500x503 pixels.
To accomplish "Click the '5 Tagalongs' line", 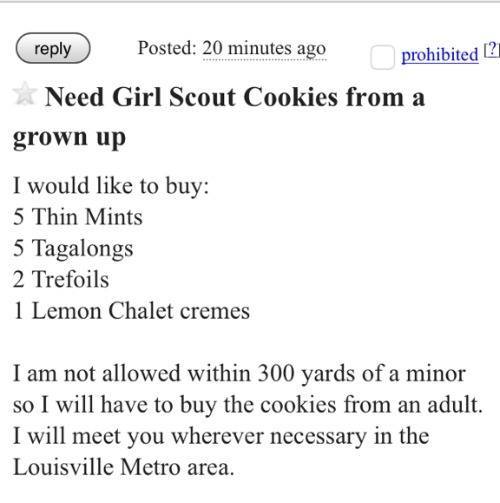I will [x=73, y=249].
